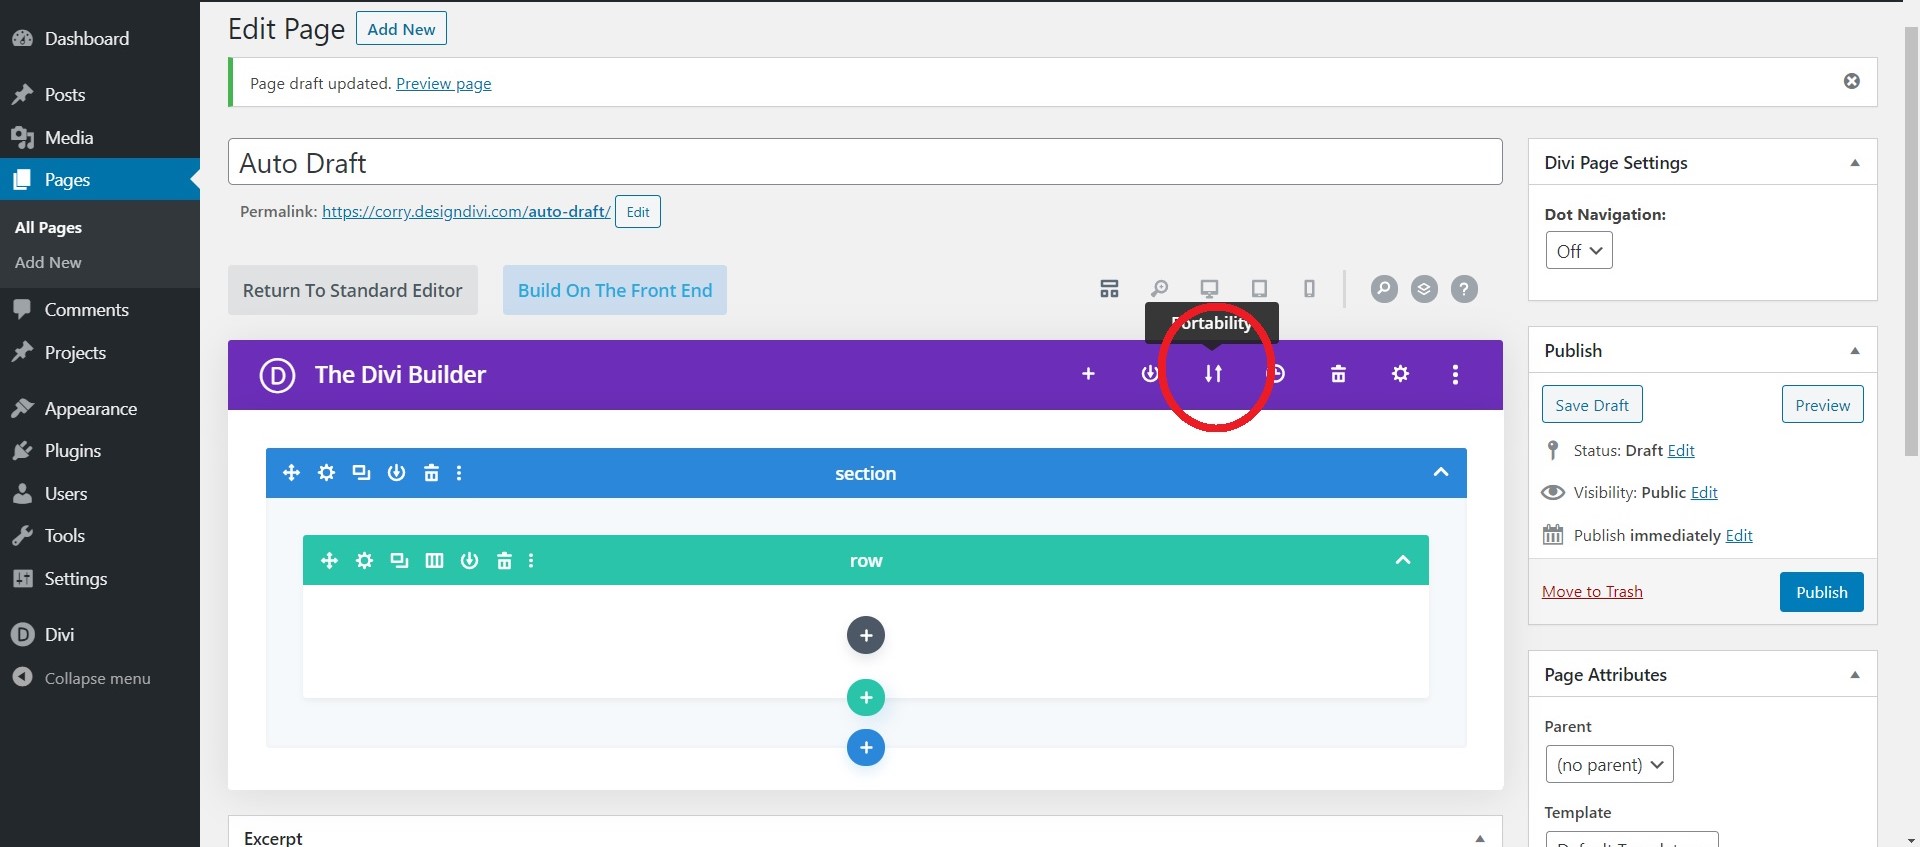Collapse the section with chevron
Screen dimensions: 1920x847
(1441, 472)
